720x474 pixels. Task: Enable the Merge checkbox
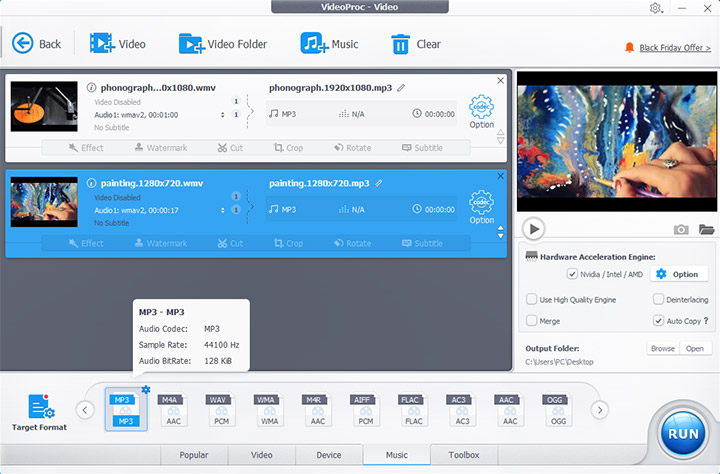[x=531, y=321]
